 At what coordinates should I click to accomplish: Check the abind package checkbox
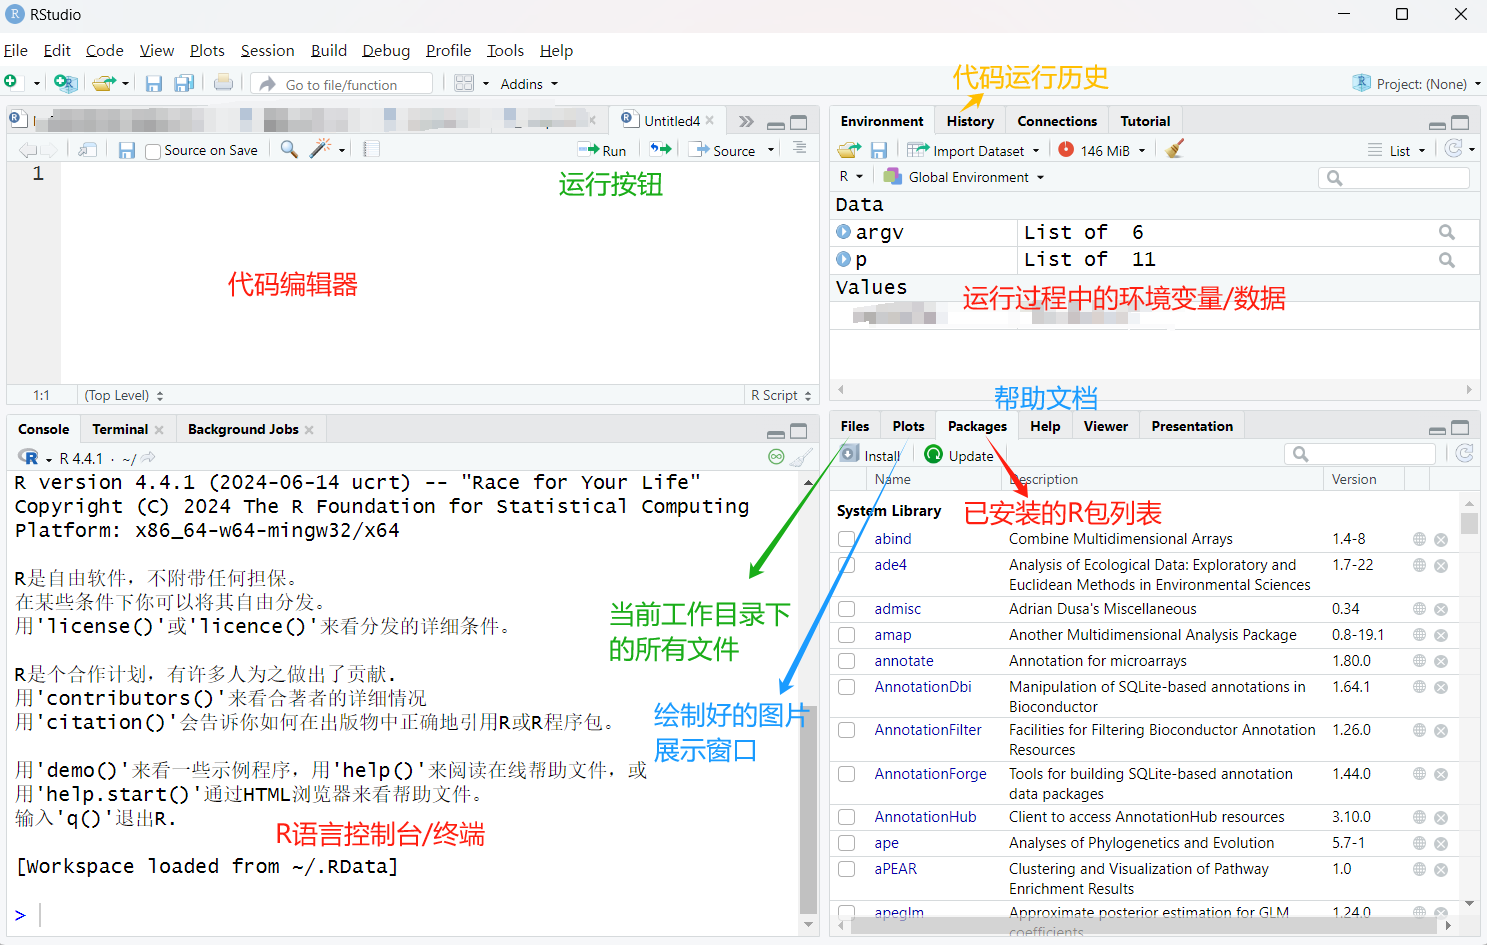847,539
